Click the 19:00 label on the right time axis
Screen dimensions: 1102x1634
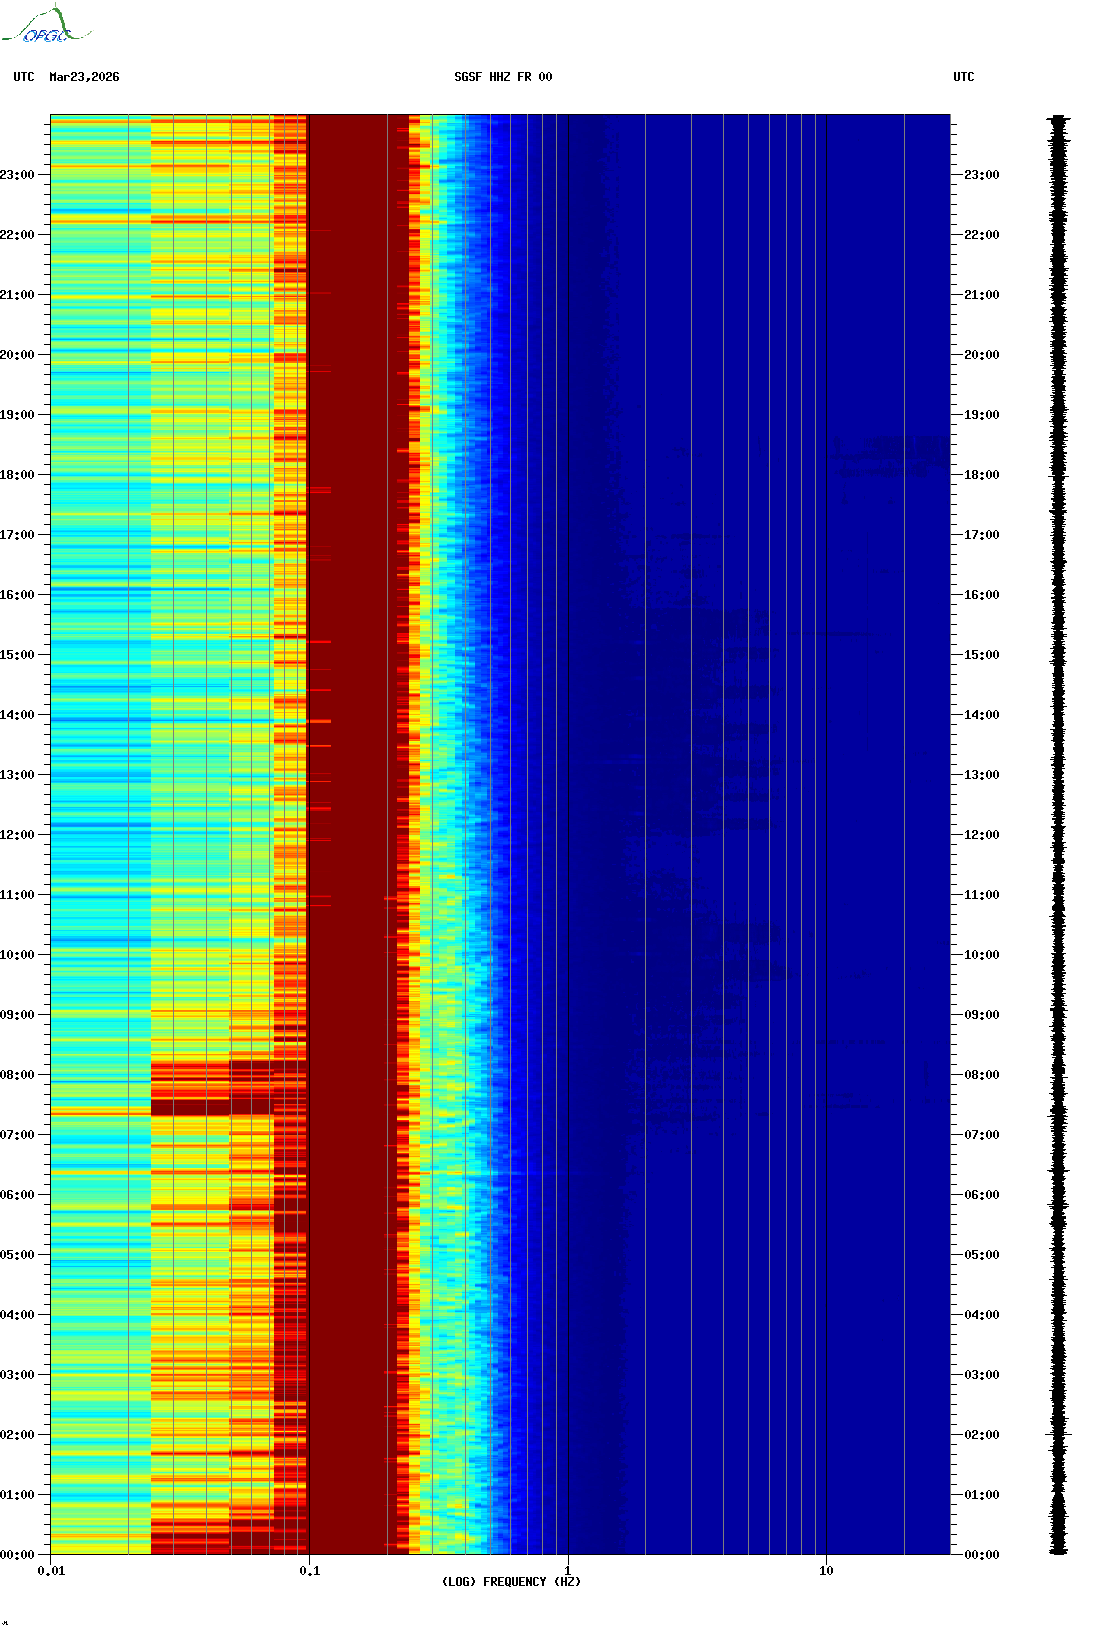coord(982,415)
